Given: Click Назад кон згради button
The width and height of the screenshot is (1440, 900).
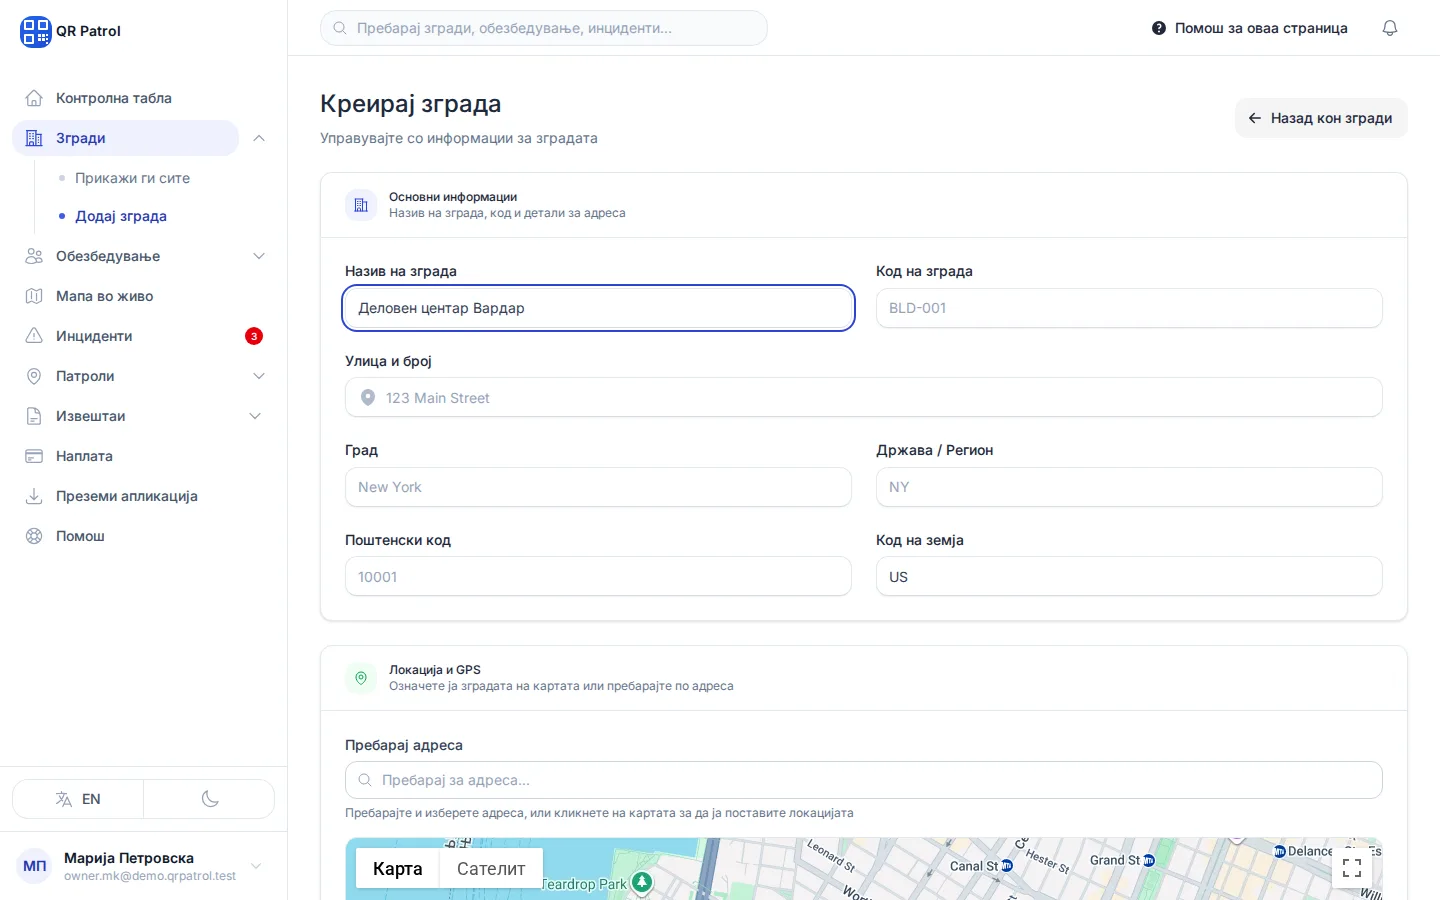Looking at the screenshot, I should click(x=1321, y=118).
